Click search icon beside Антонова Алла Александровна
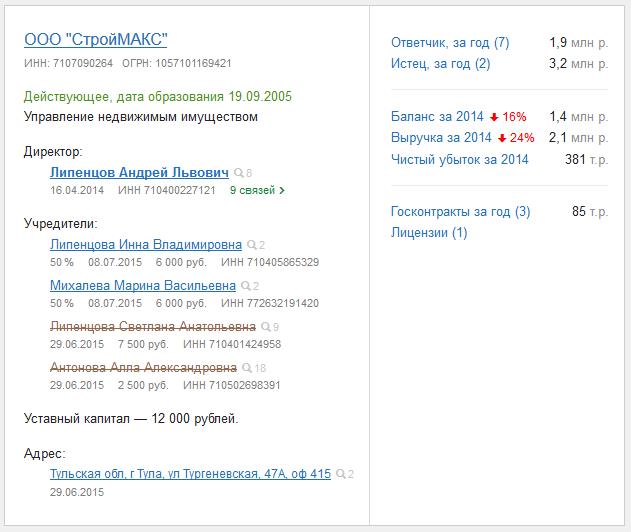The height and width of the screenshot is (532, 631). [244, 368]
